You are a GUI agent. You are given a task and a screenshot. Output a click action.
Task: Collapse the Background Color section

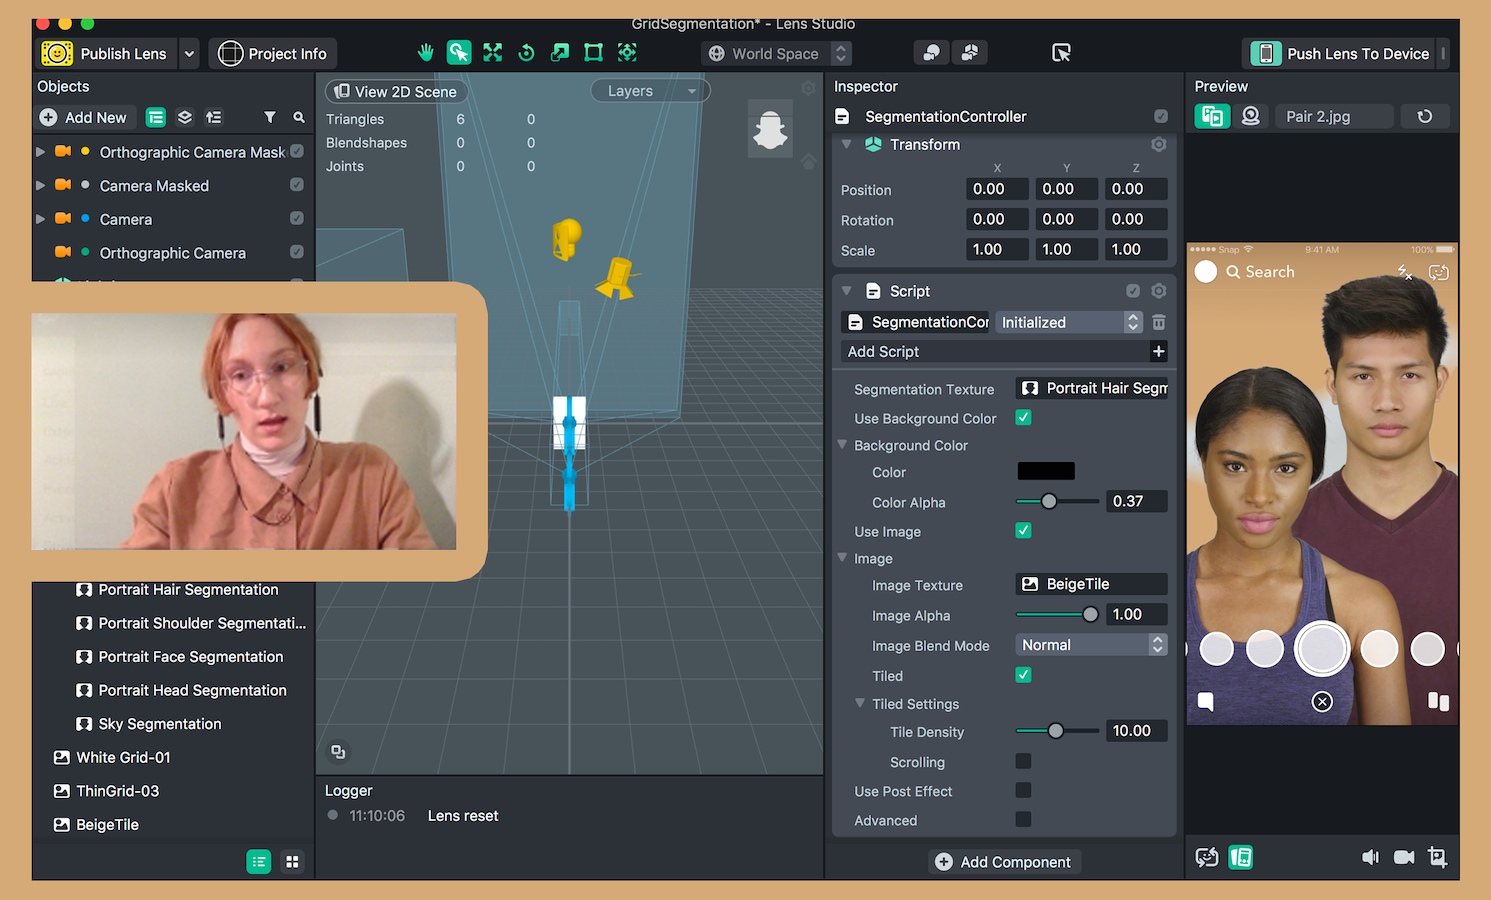(x=842, y=445)
